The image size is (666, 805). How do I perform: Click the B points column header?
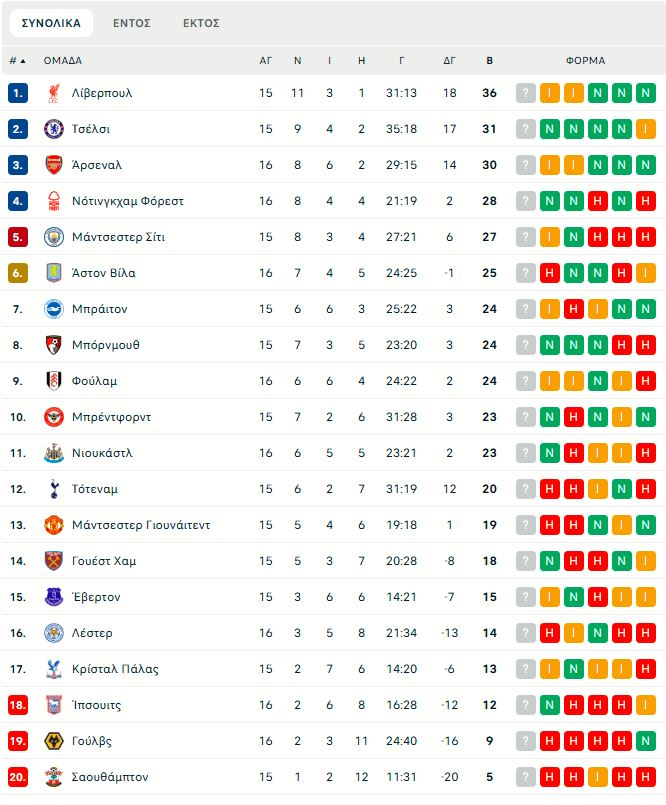pos(489,60)
